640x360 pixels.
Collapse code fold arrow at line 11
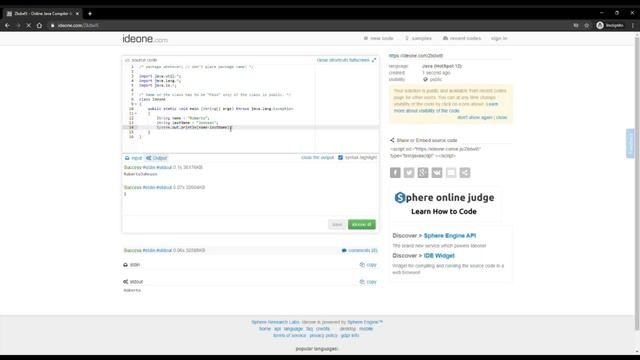tap(136, 113)
